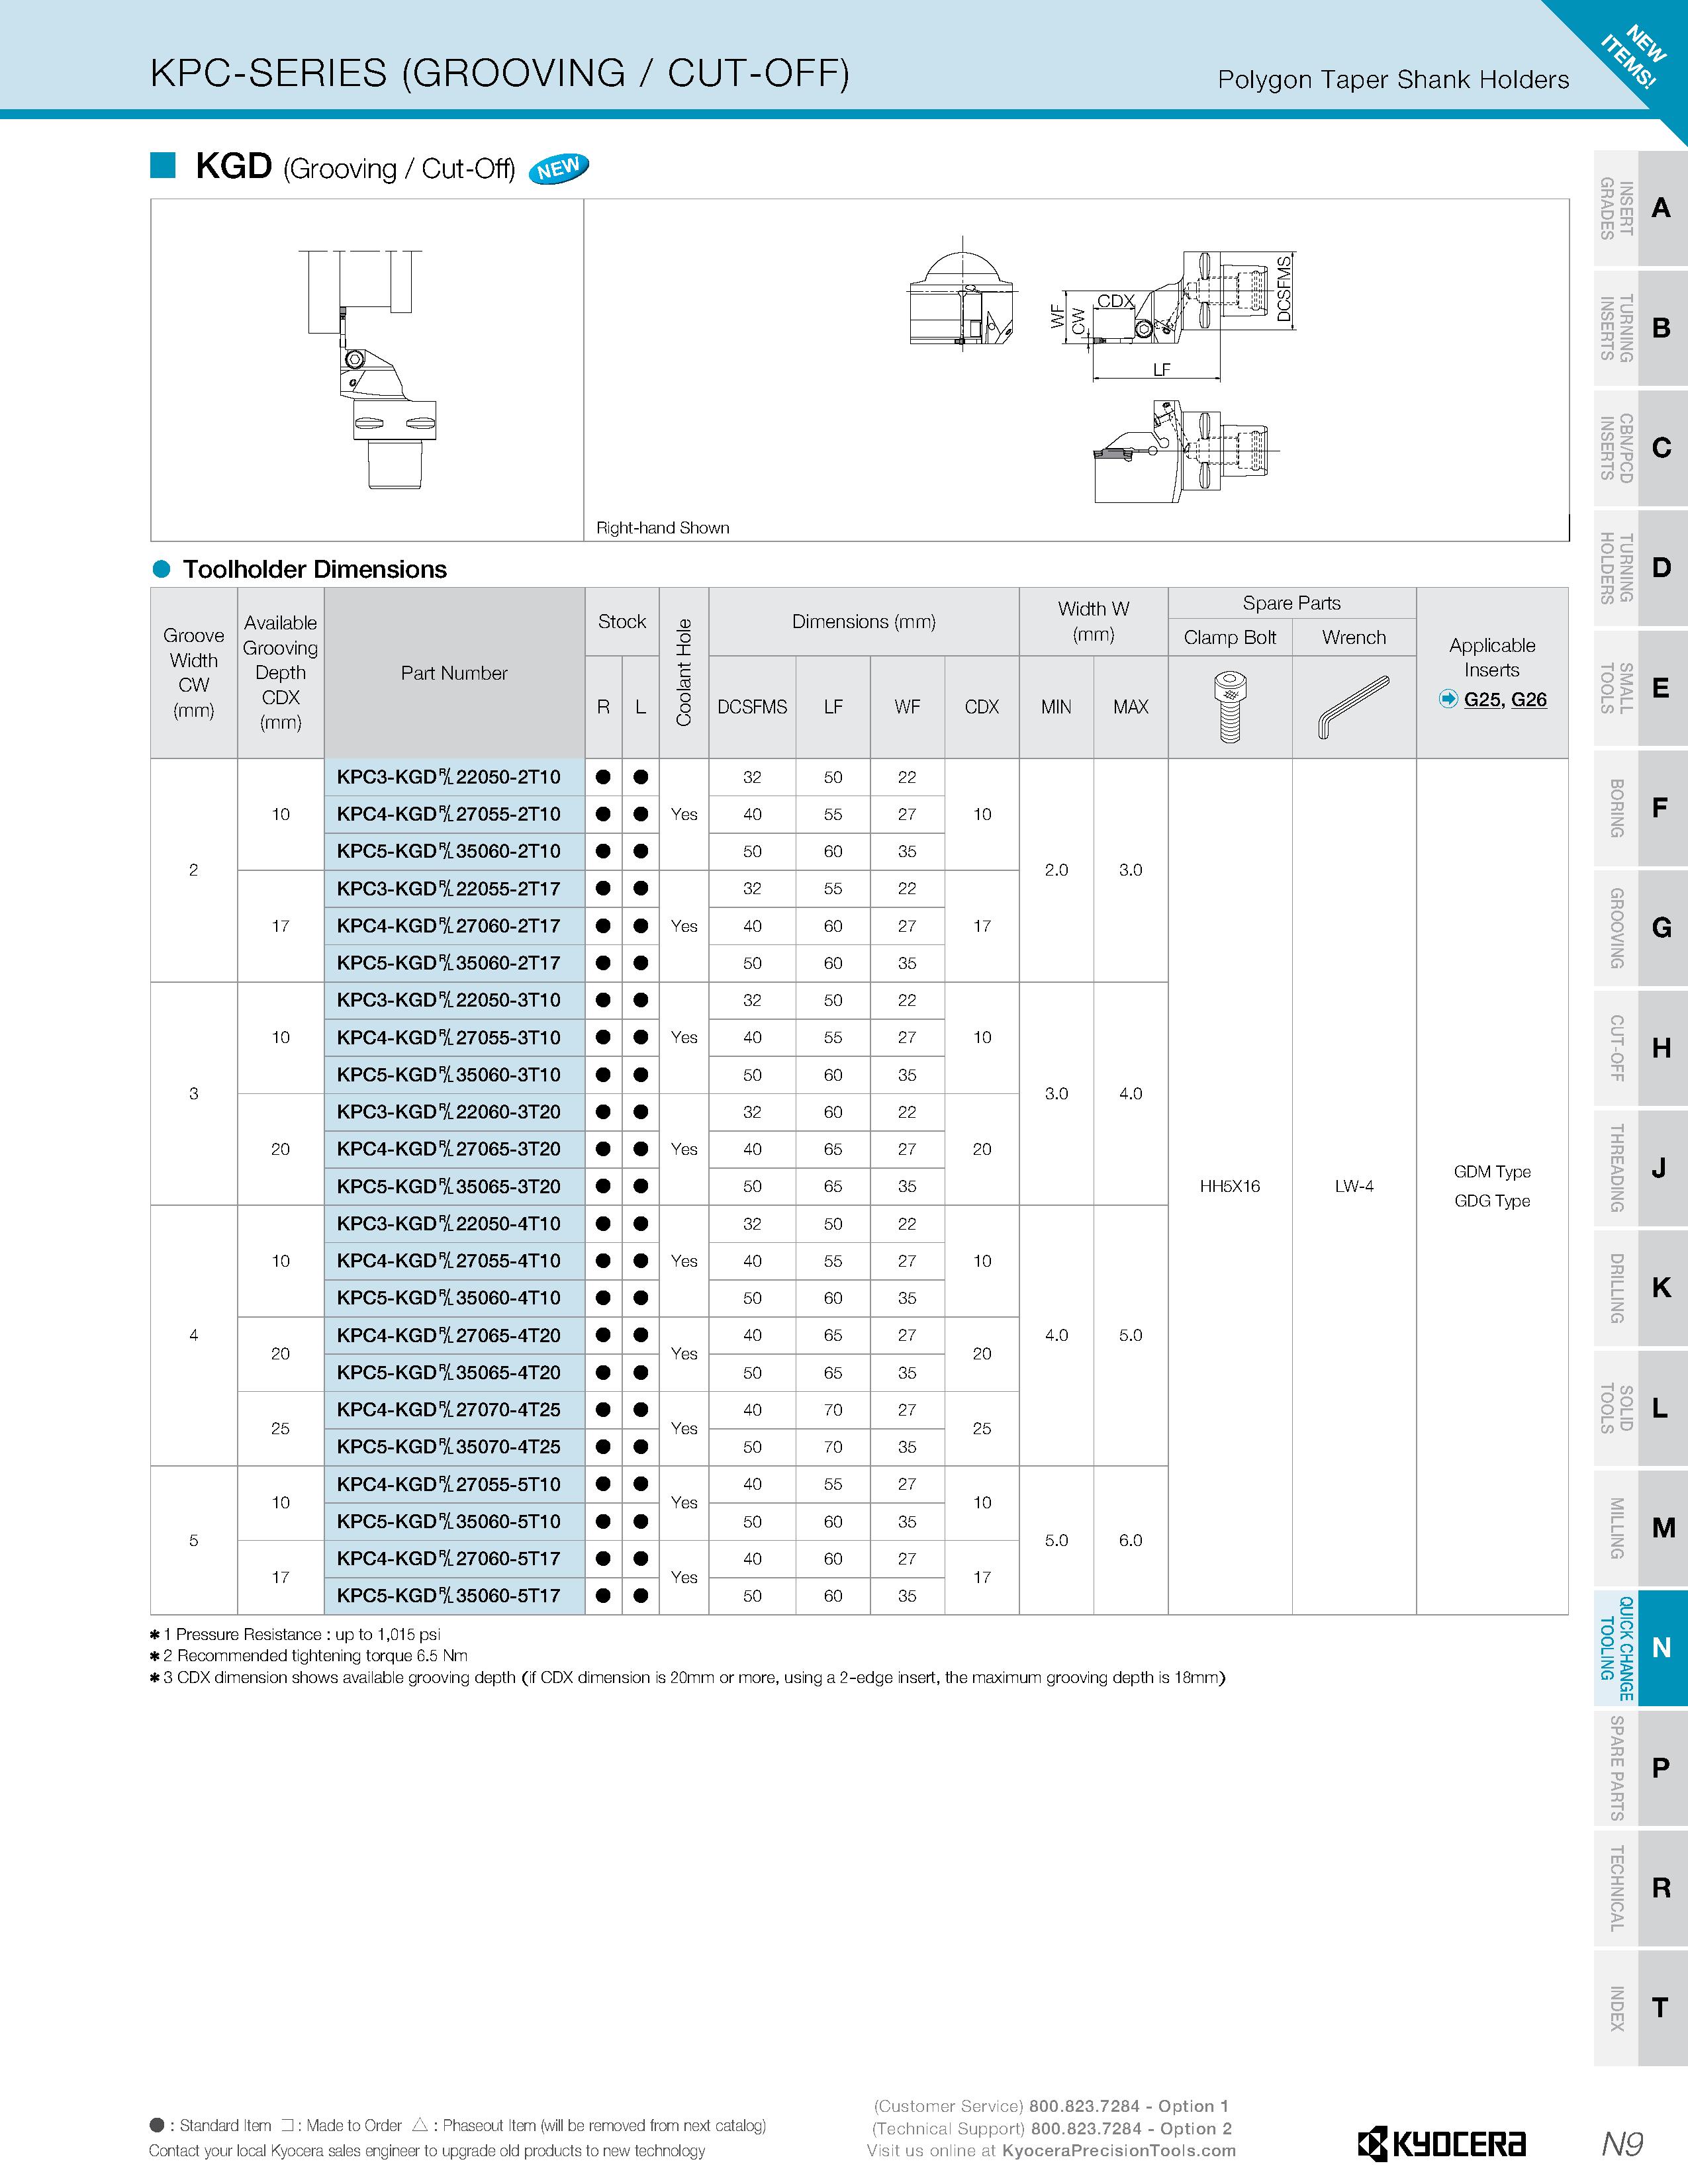Go to the K Drilling section tab
The width and height of the screenshot is (1688, 2184).
[1641, 1288]
